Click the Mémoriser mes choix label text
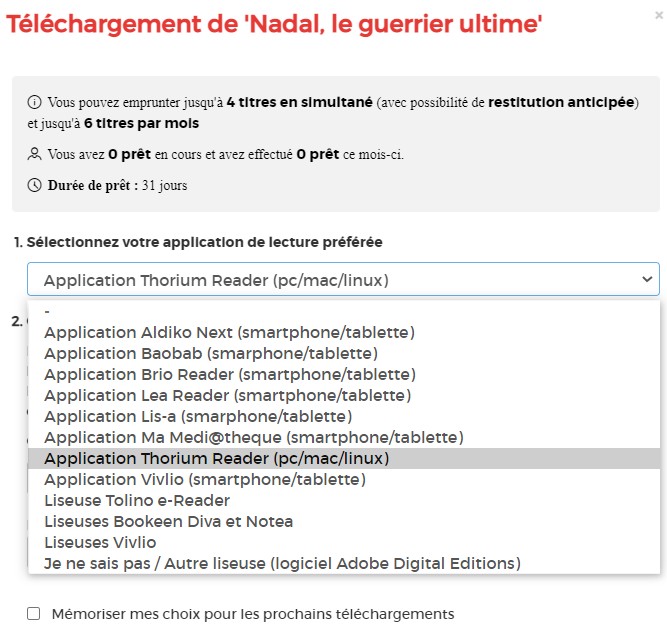667x635 pixels. (252, 613)
